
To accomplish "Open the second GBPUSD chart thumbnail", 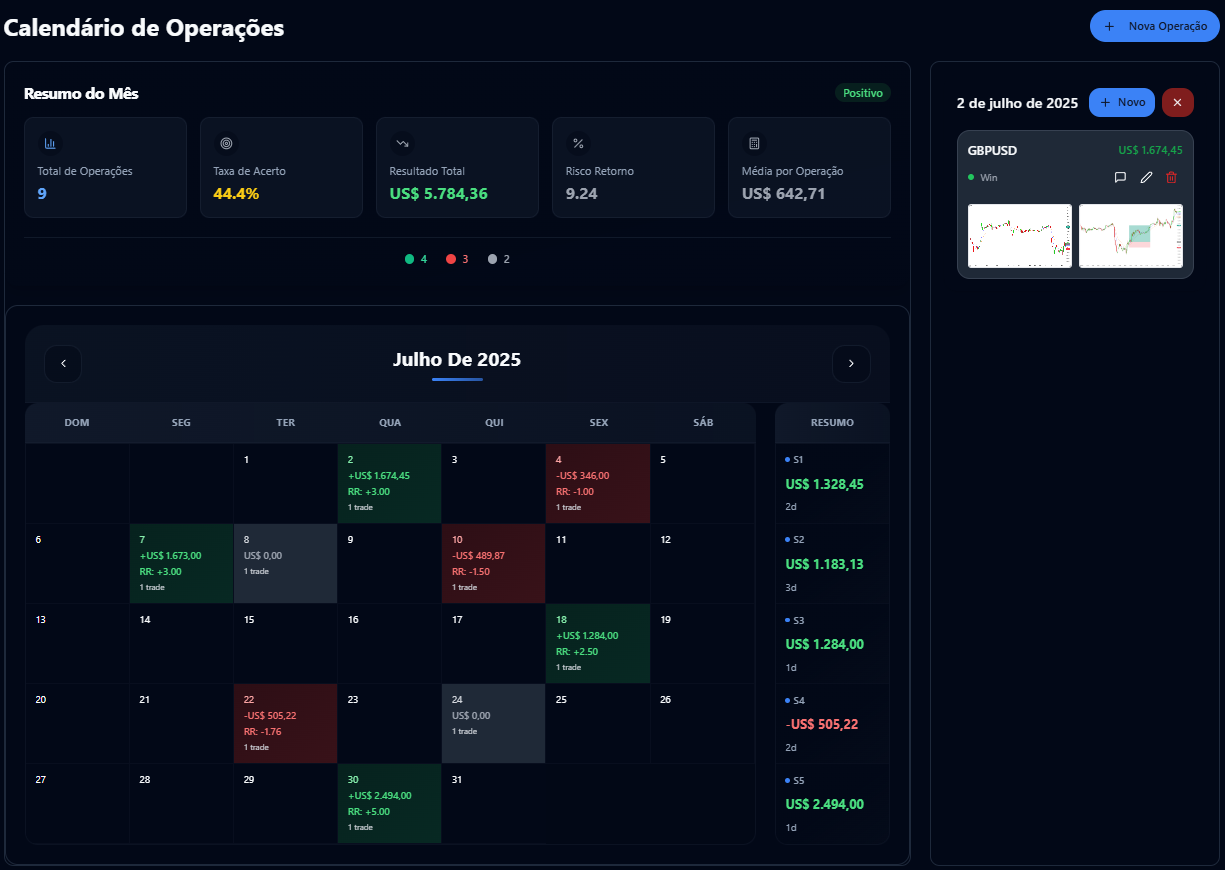I will pos(1130,236).
